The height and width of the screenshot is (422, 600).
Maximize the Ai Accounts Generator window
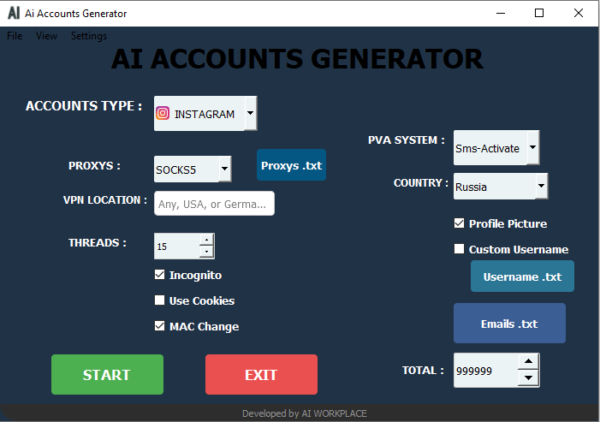pos(539,13)
